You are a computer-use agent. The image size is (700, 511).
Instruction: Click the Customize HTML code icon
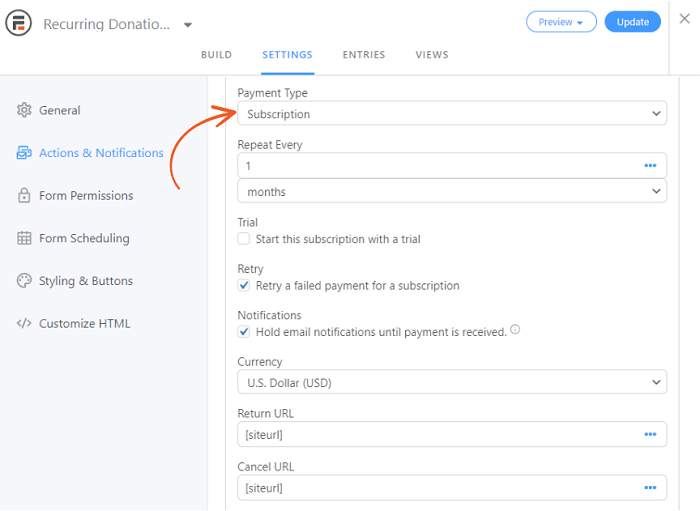[x=24, y=323]
